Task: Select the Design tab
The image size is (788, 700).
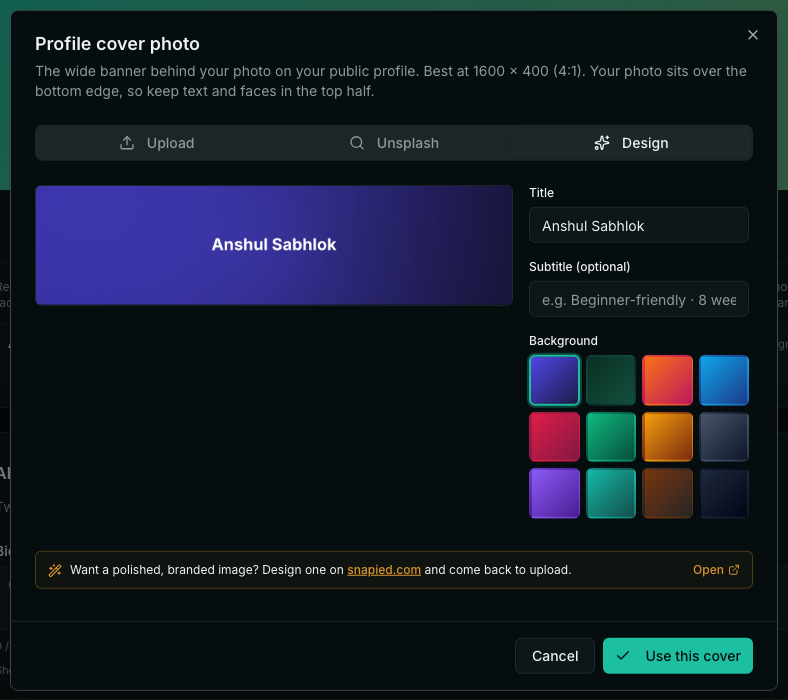Action: 631,143
